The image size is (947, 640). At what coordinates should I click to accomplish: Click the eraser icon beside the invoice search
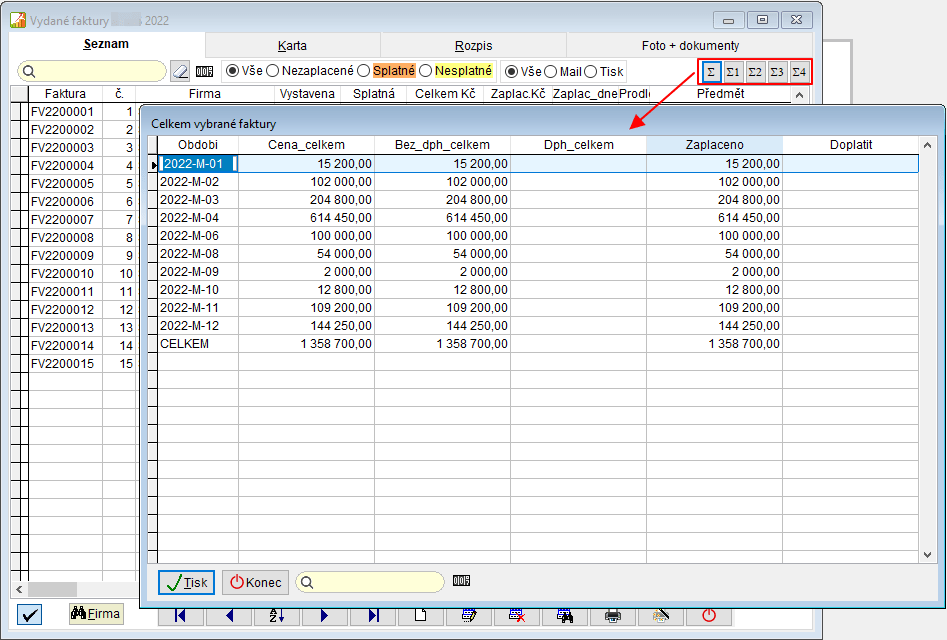click(180, 71)
